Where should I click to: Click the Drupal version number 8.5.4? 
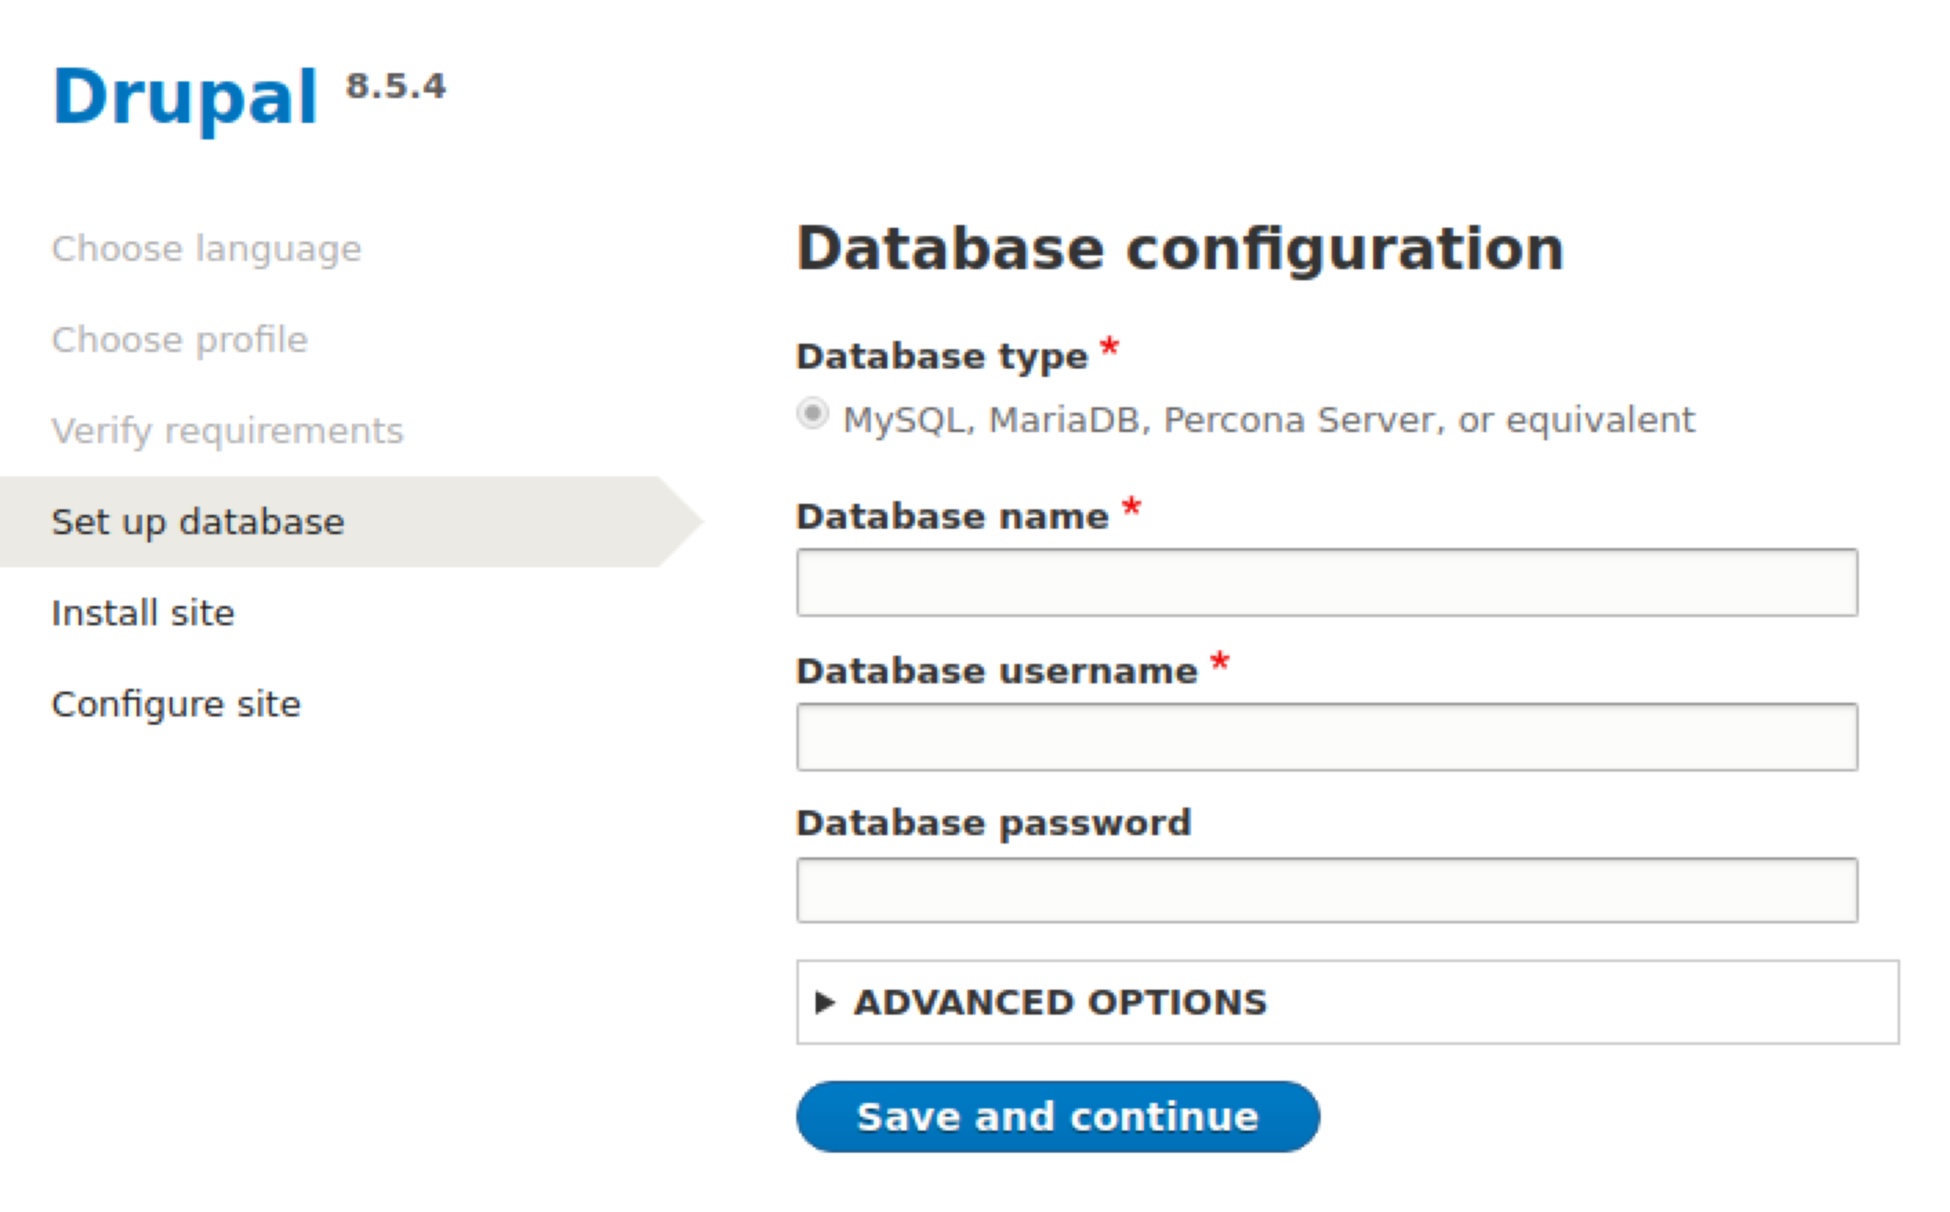[x=395, y=87]
